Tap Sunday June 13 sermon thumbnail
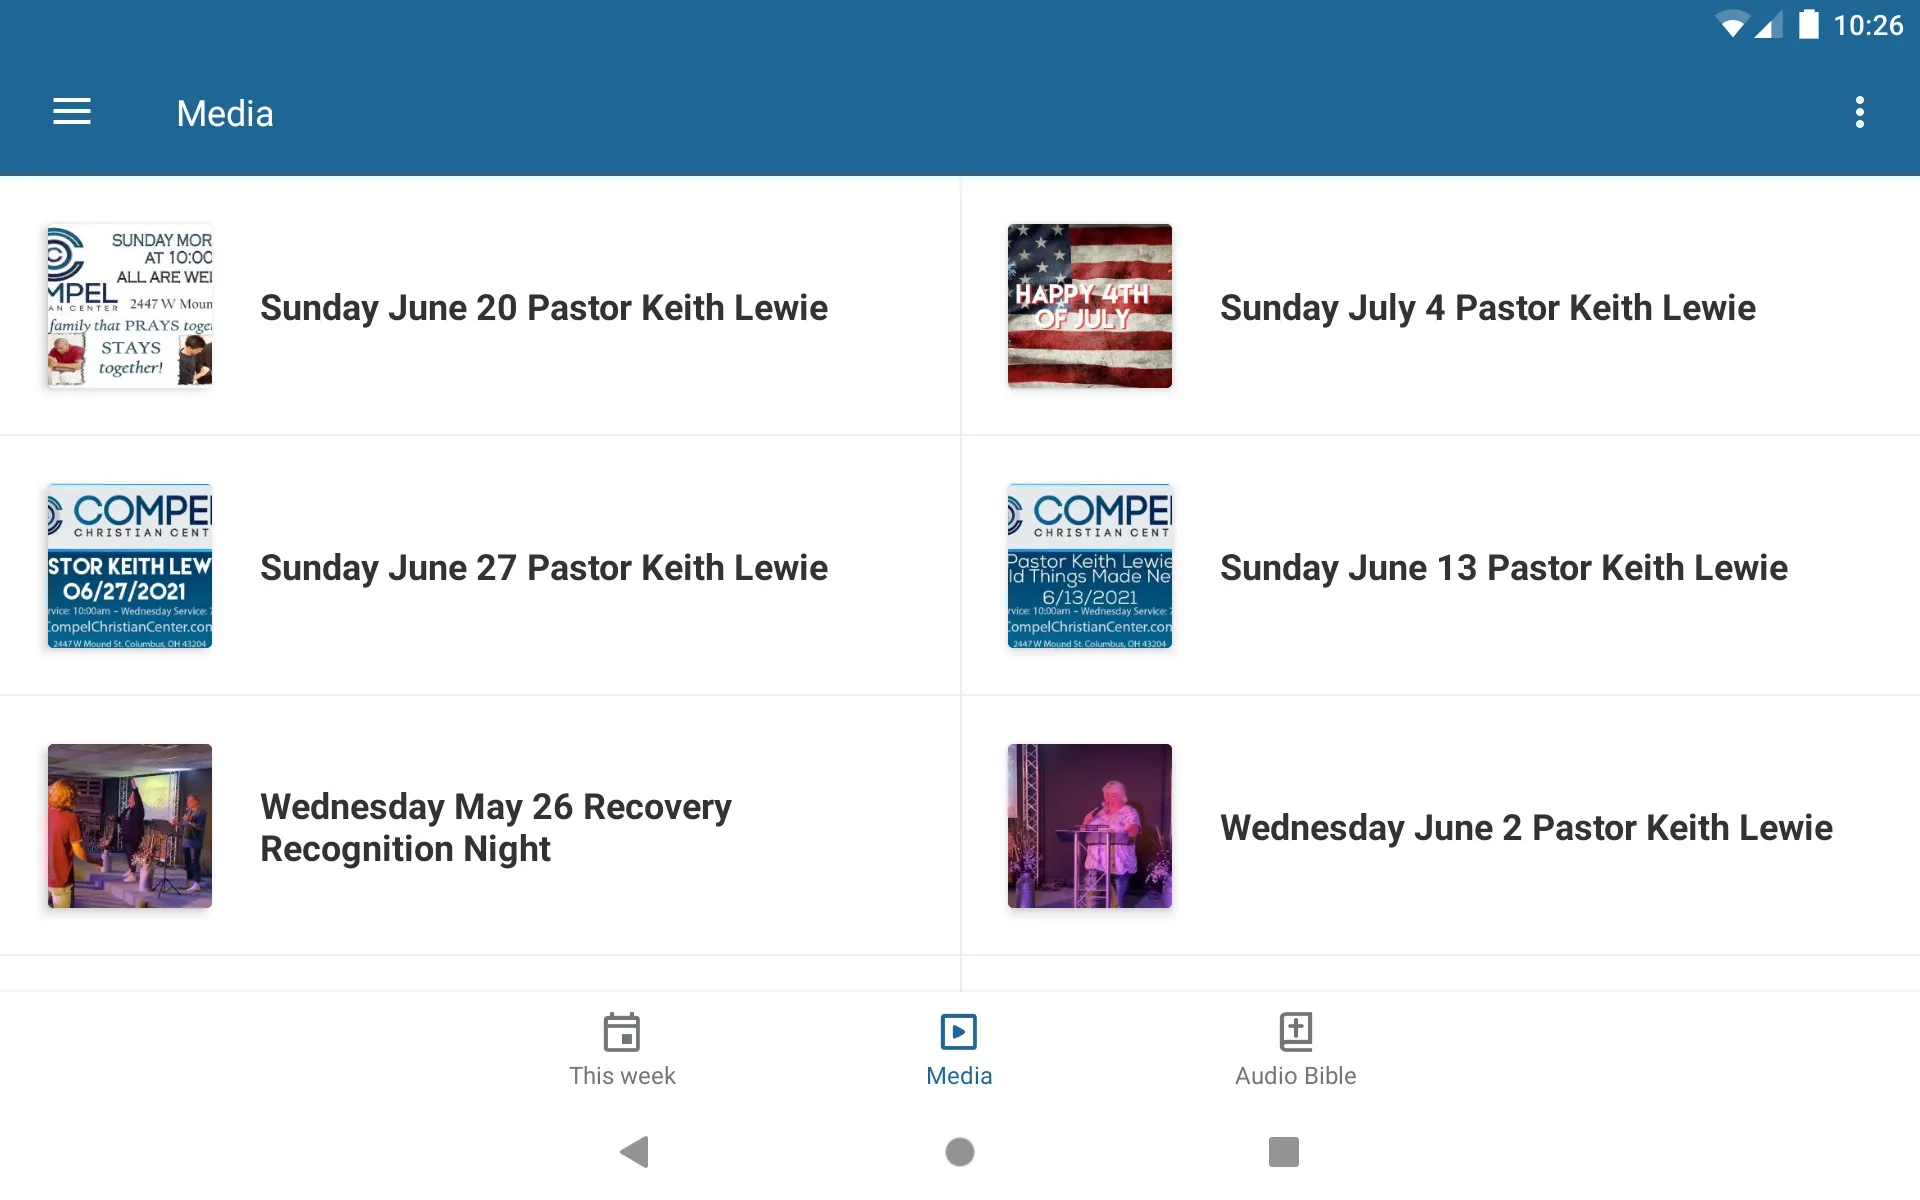The width and height of the screenshot is (1920, 1200). (1089, 565)
